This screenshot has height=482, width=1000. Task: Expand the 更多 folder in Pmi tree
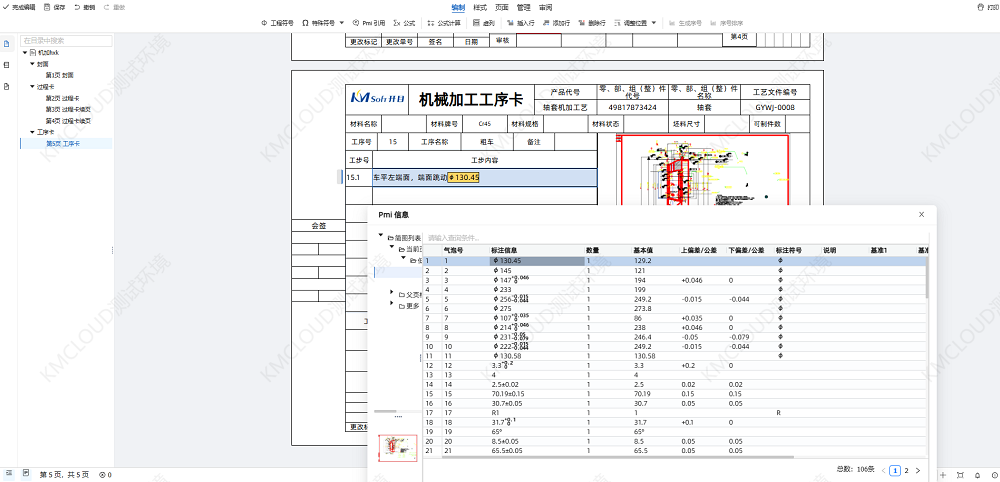pos(392,305)
